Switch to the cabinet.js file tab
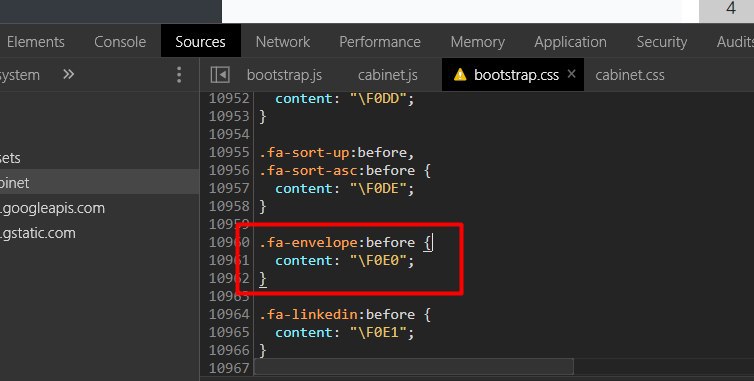754x381 pixels. tap(388, 75)
